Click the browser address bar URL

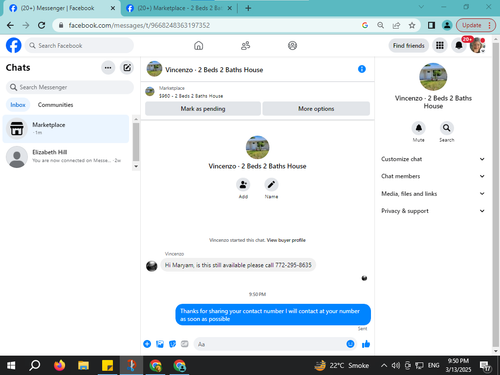pyautogui.click(x=139, y=25)
